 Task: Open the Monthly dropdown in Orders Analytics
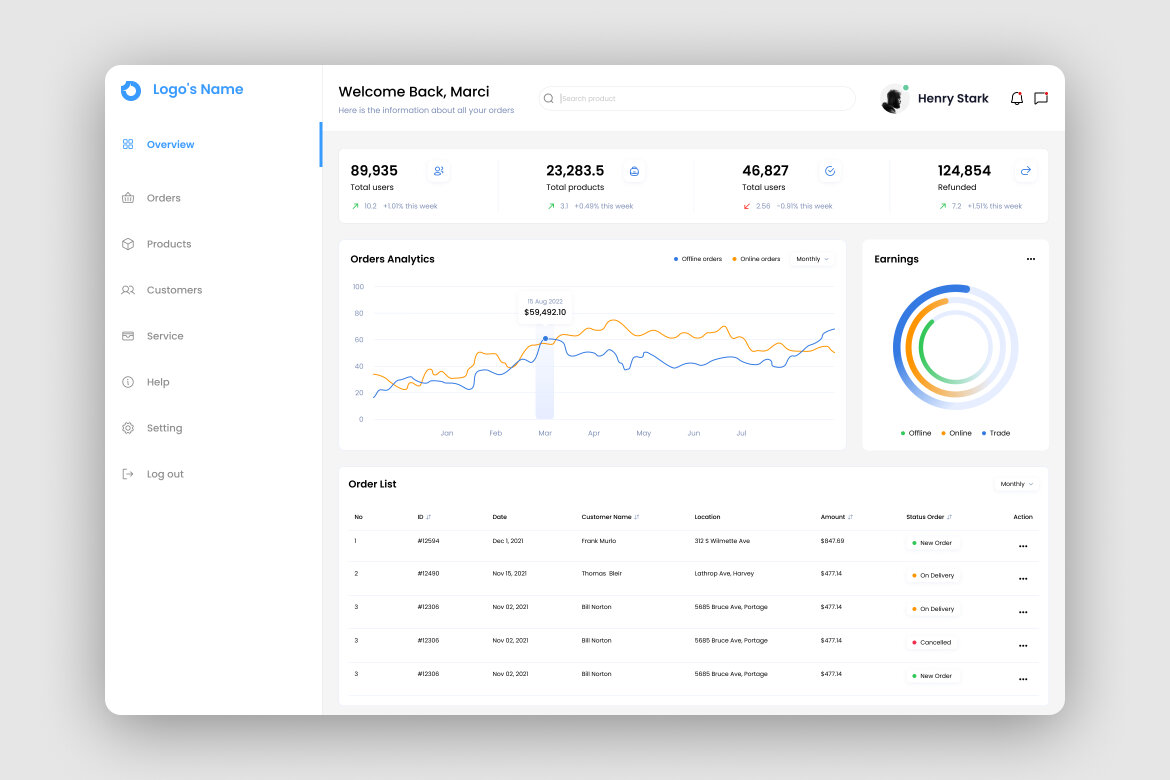812,258
